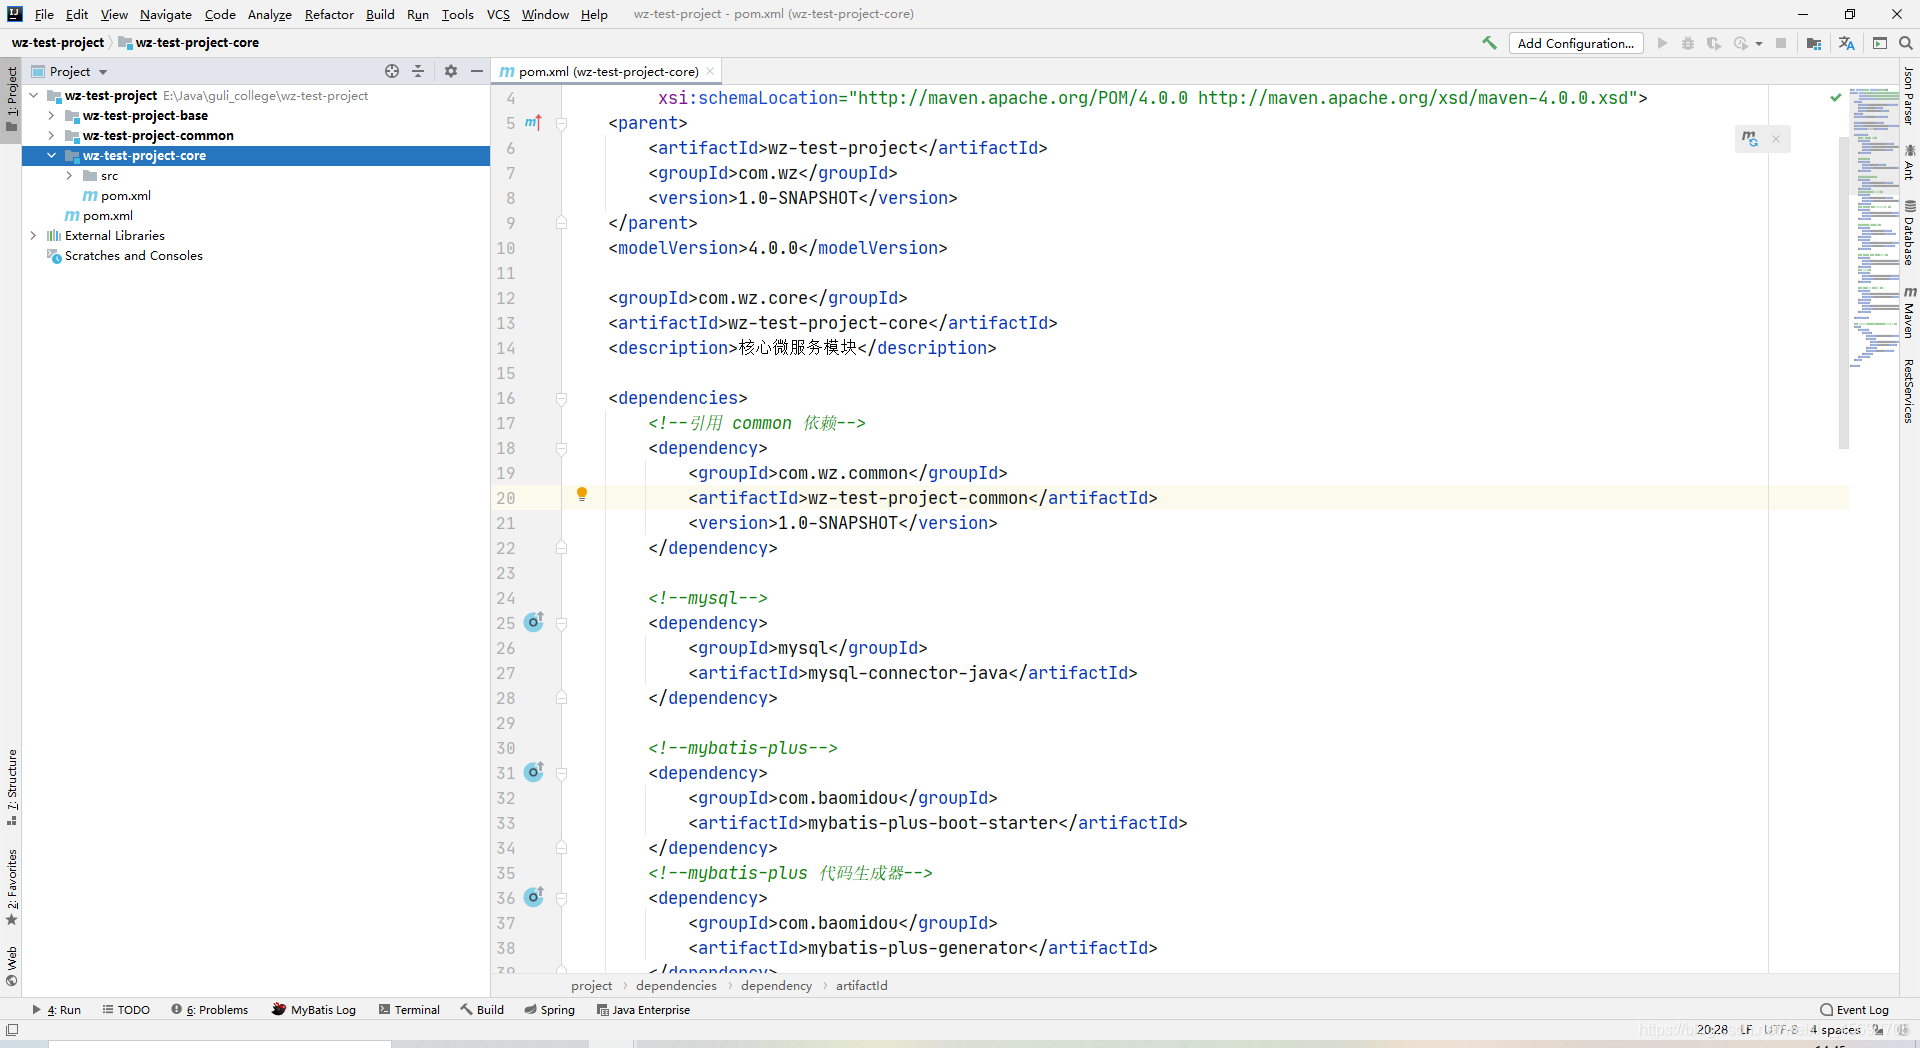Open the Event Log
This screenshot has height=1048, width=1920.
point(1855,1010)
